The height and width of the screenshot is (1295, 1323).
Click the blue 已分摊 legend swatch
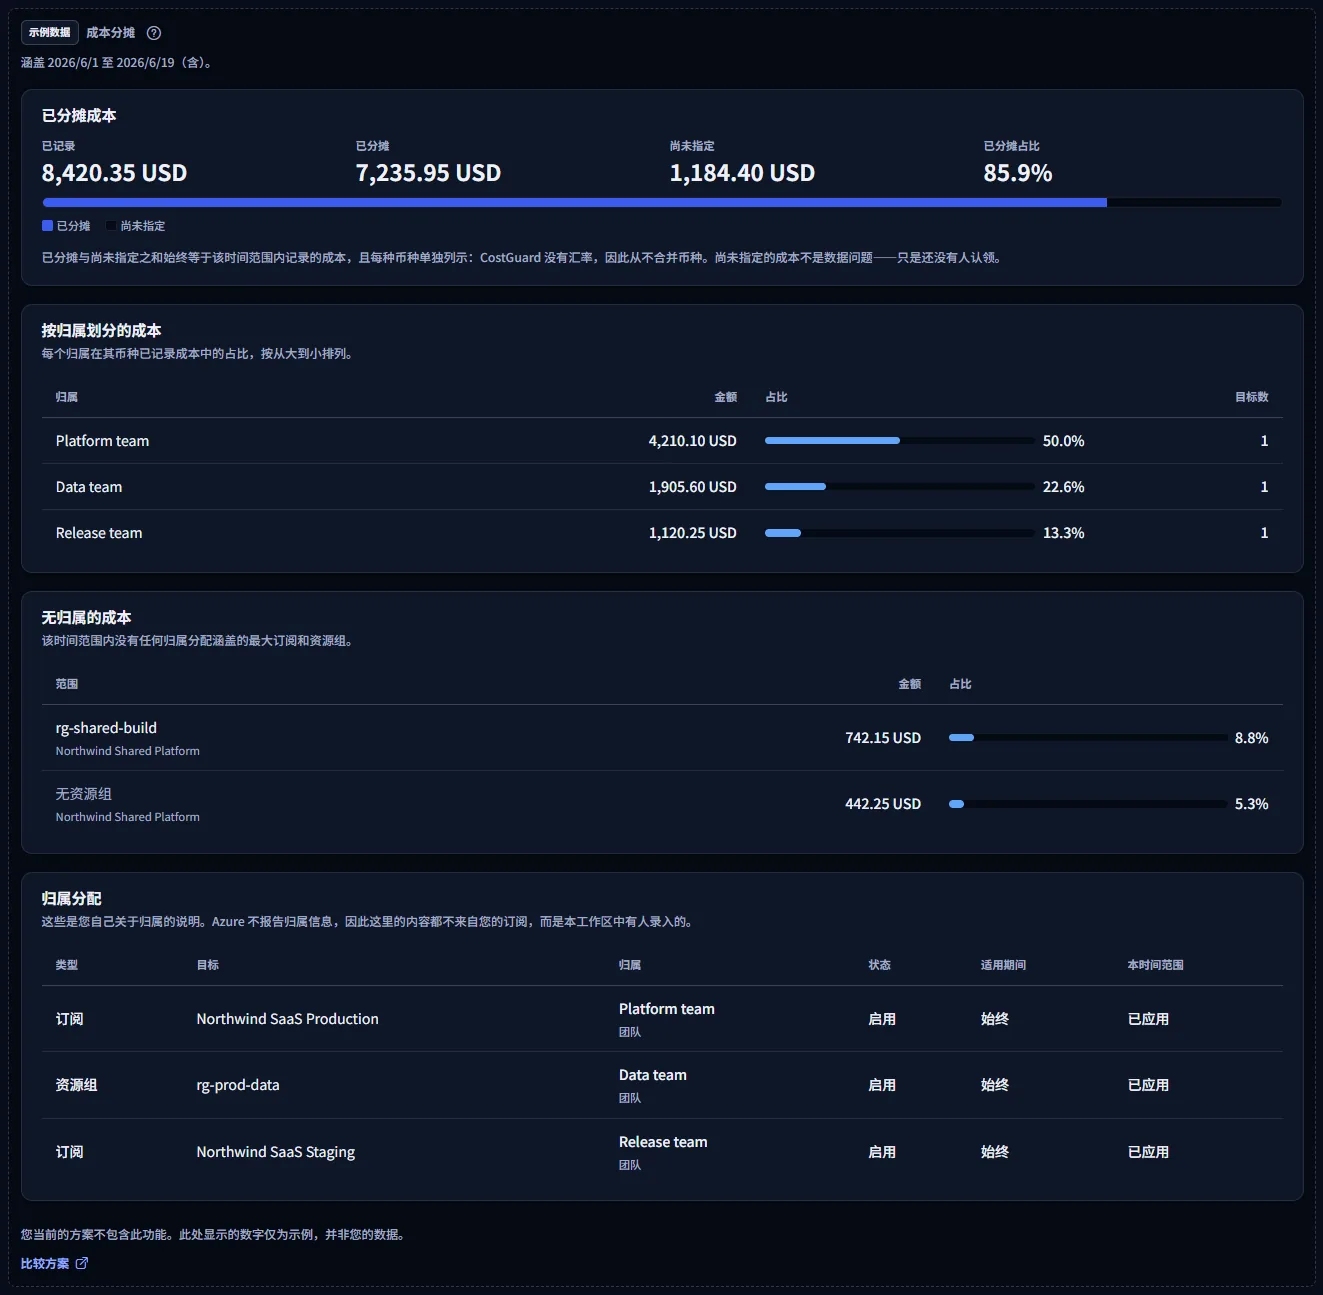(x=47, y=226)
